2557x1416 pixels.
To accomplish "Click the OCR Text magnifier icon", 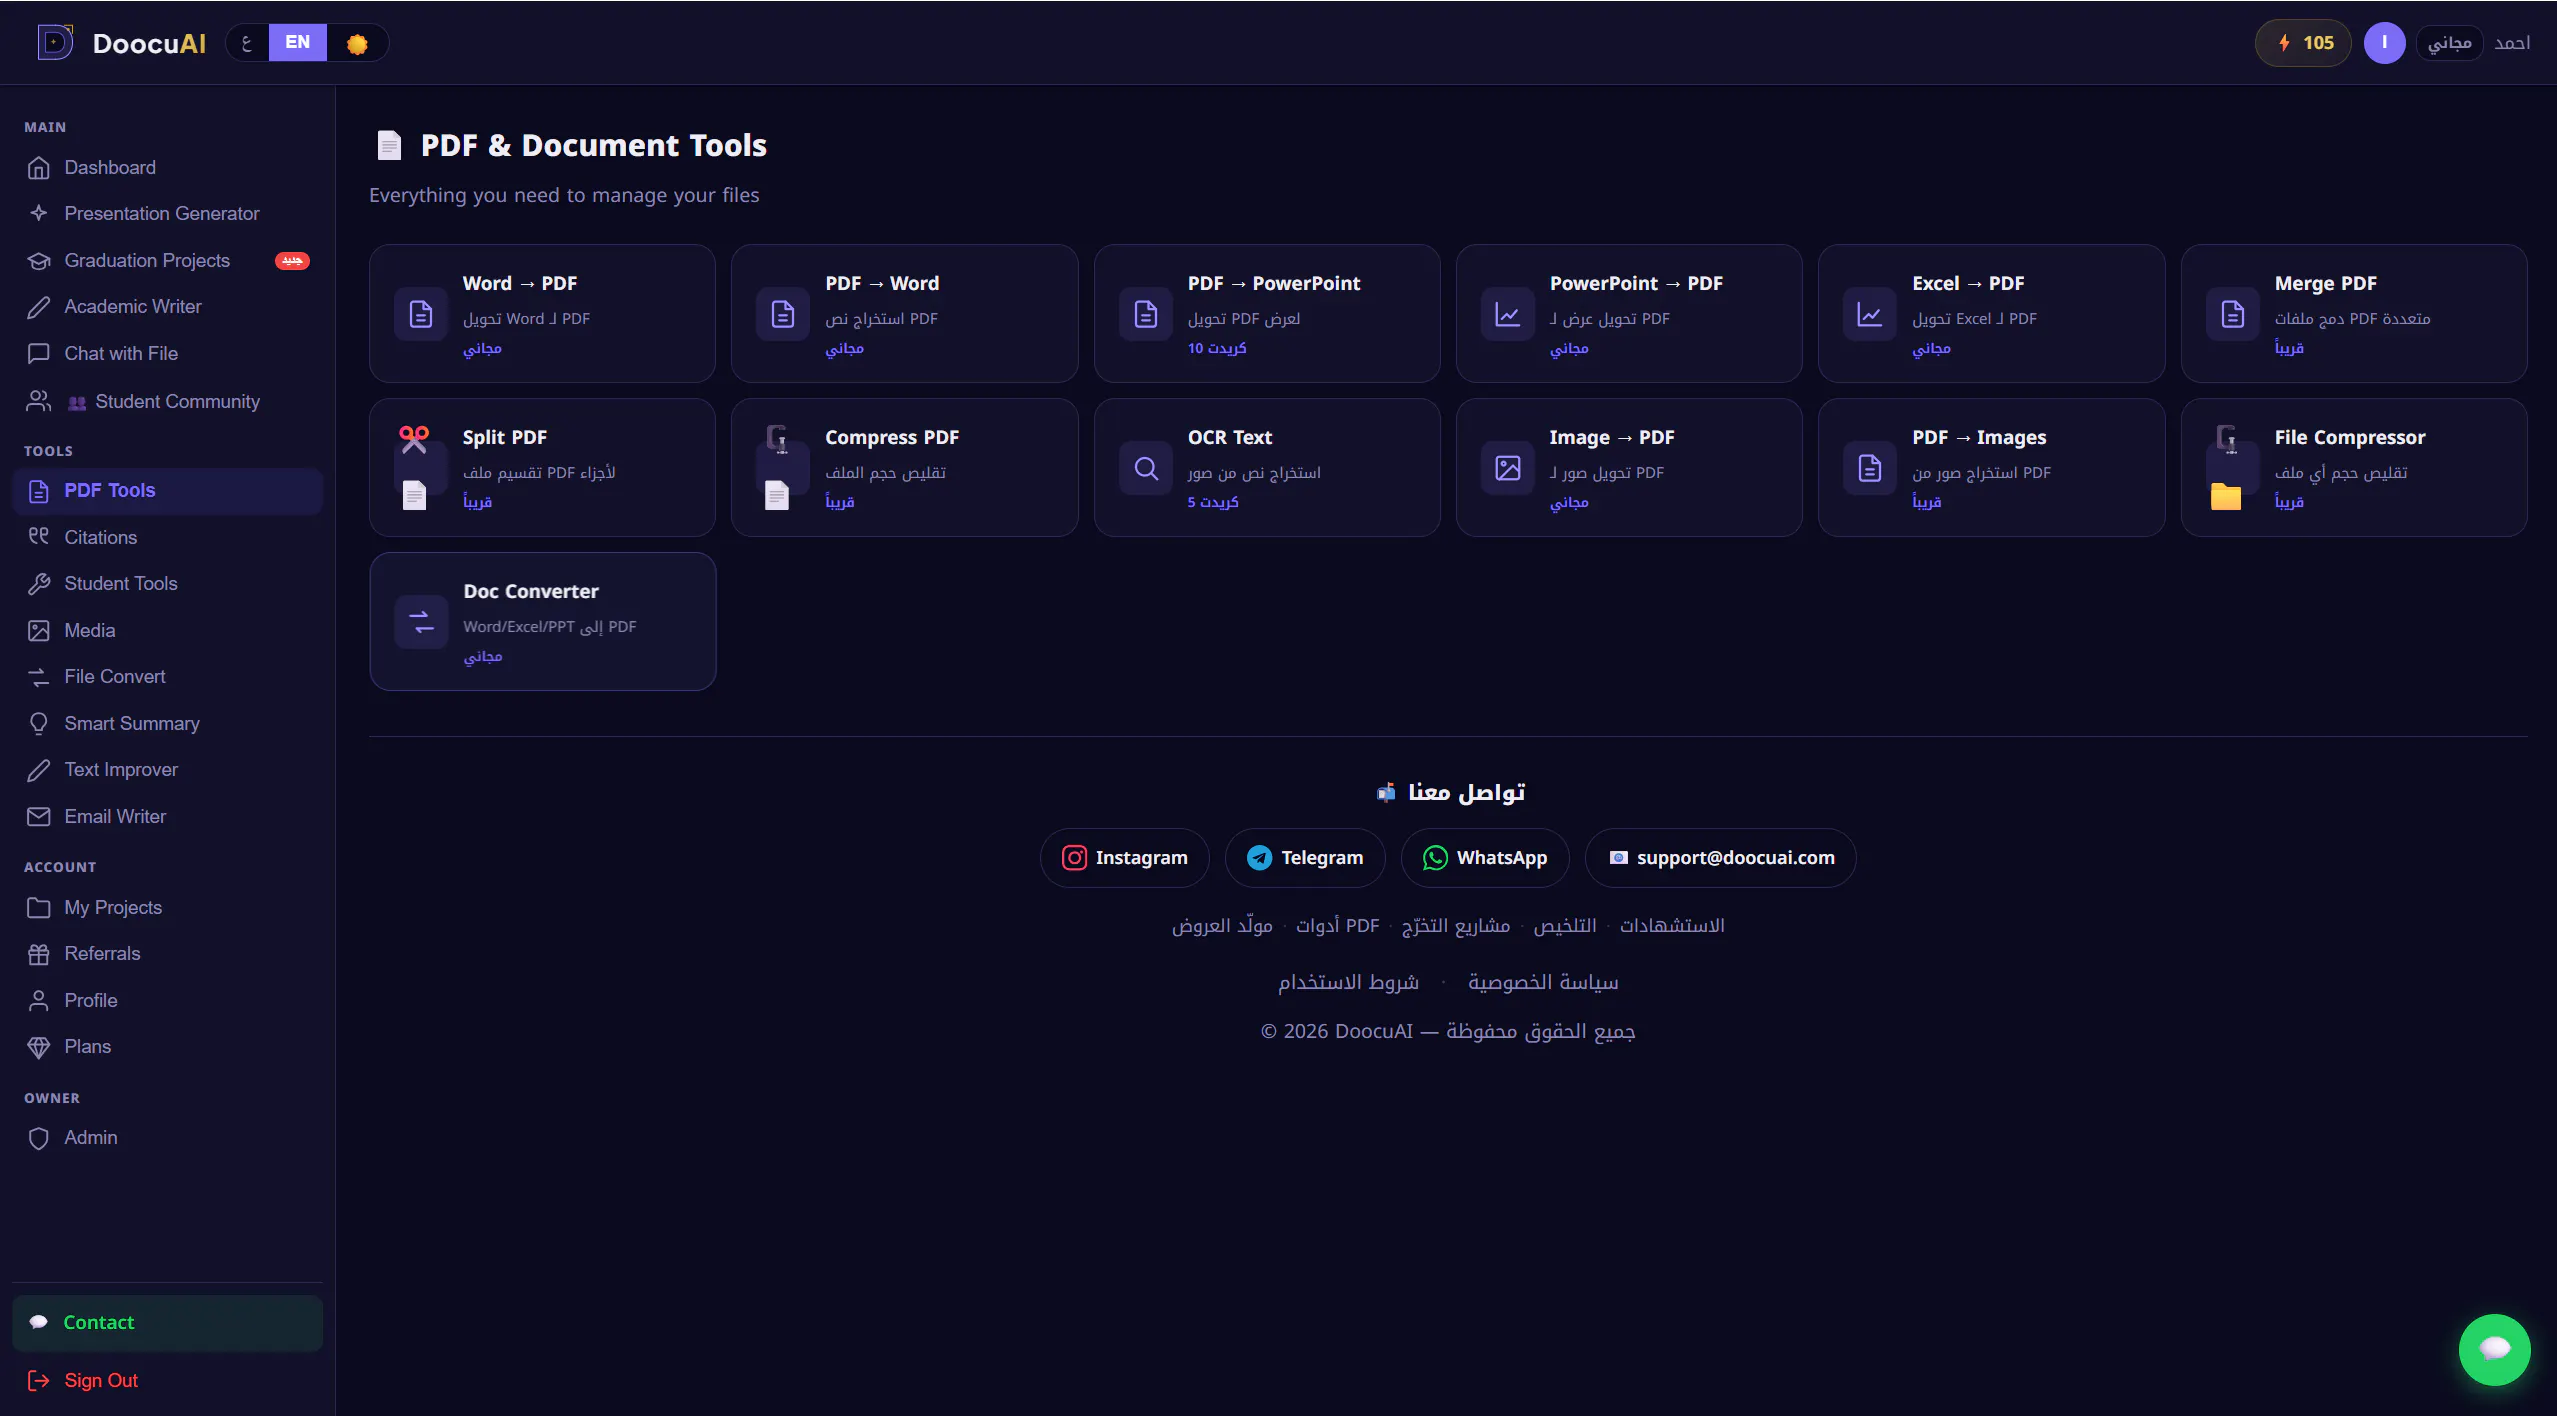I will click(x=1146, y=468).
